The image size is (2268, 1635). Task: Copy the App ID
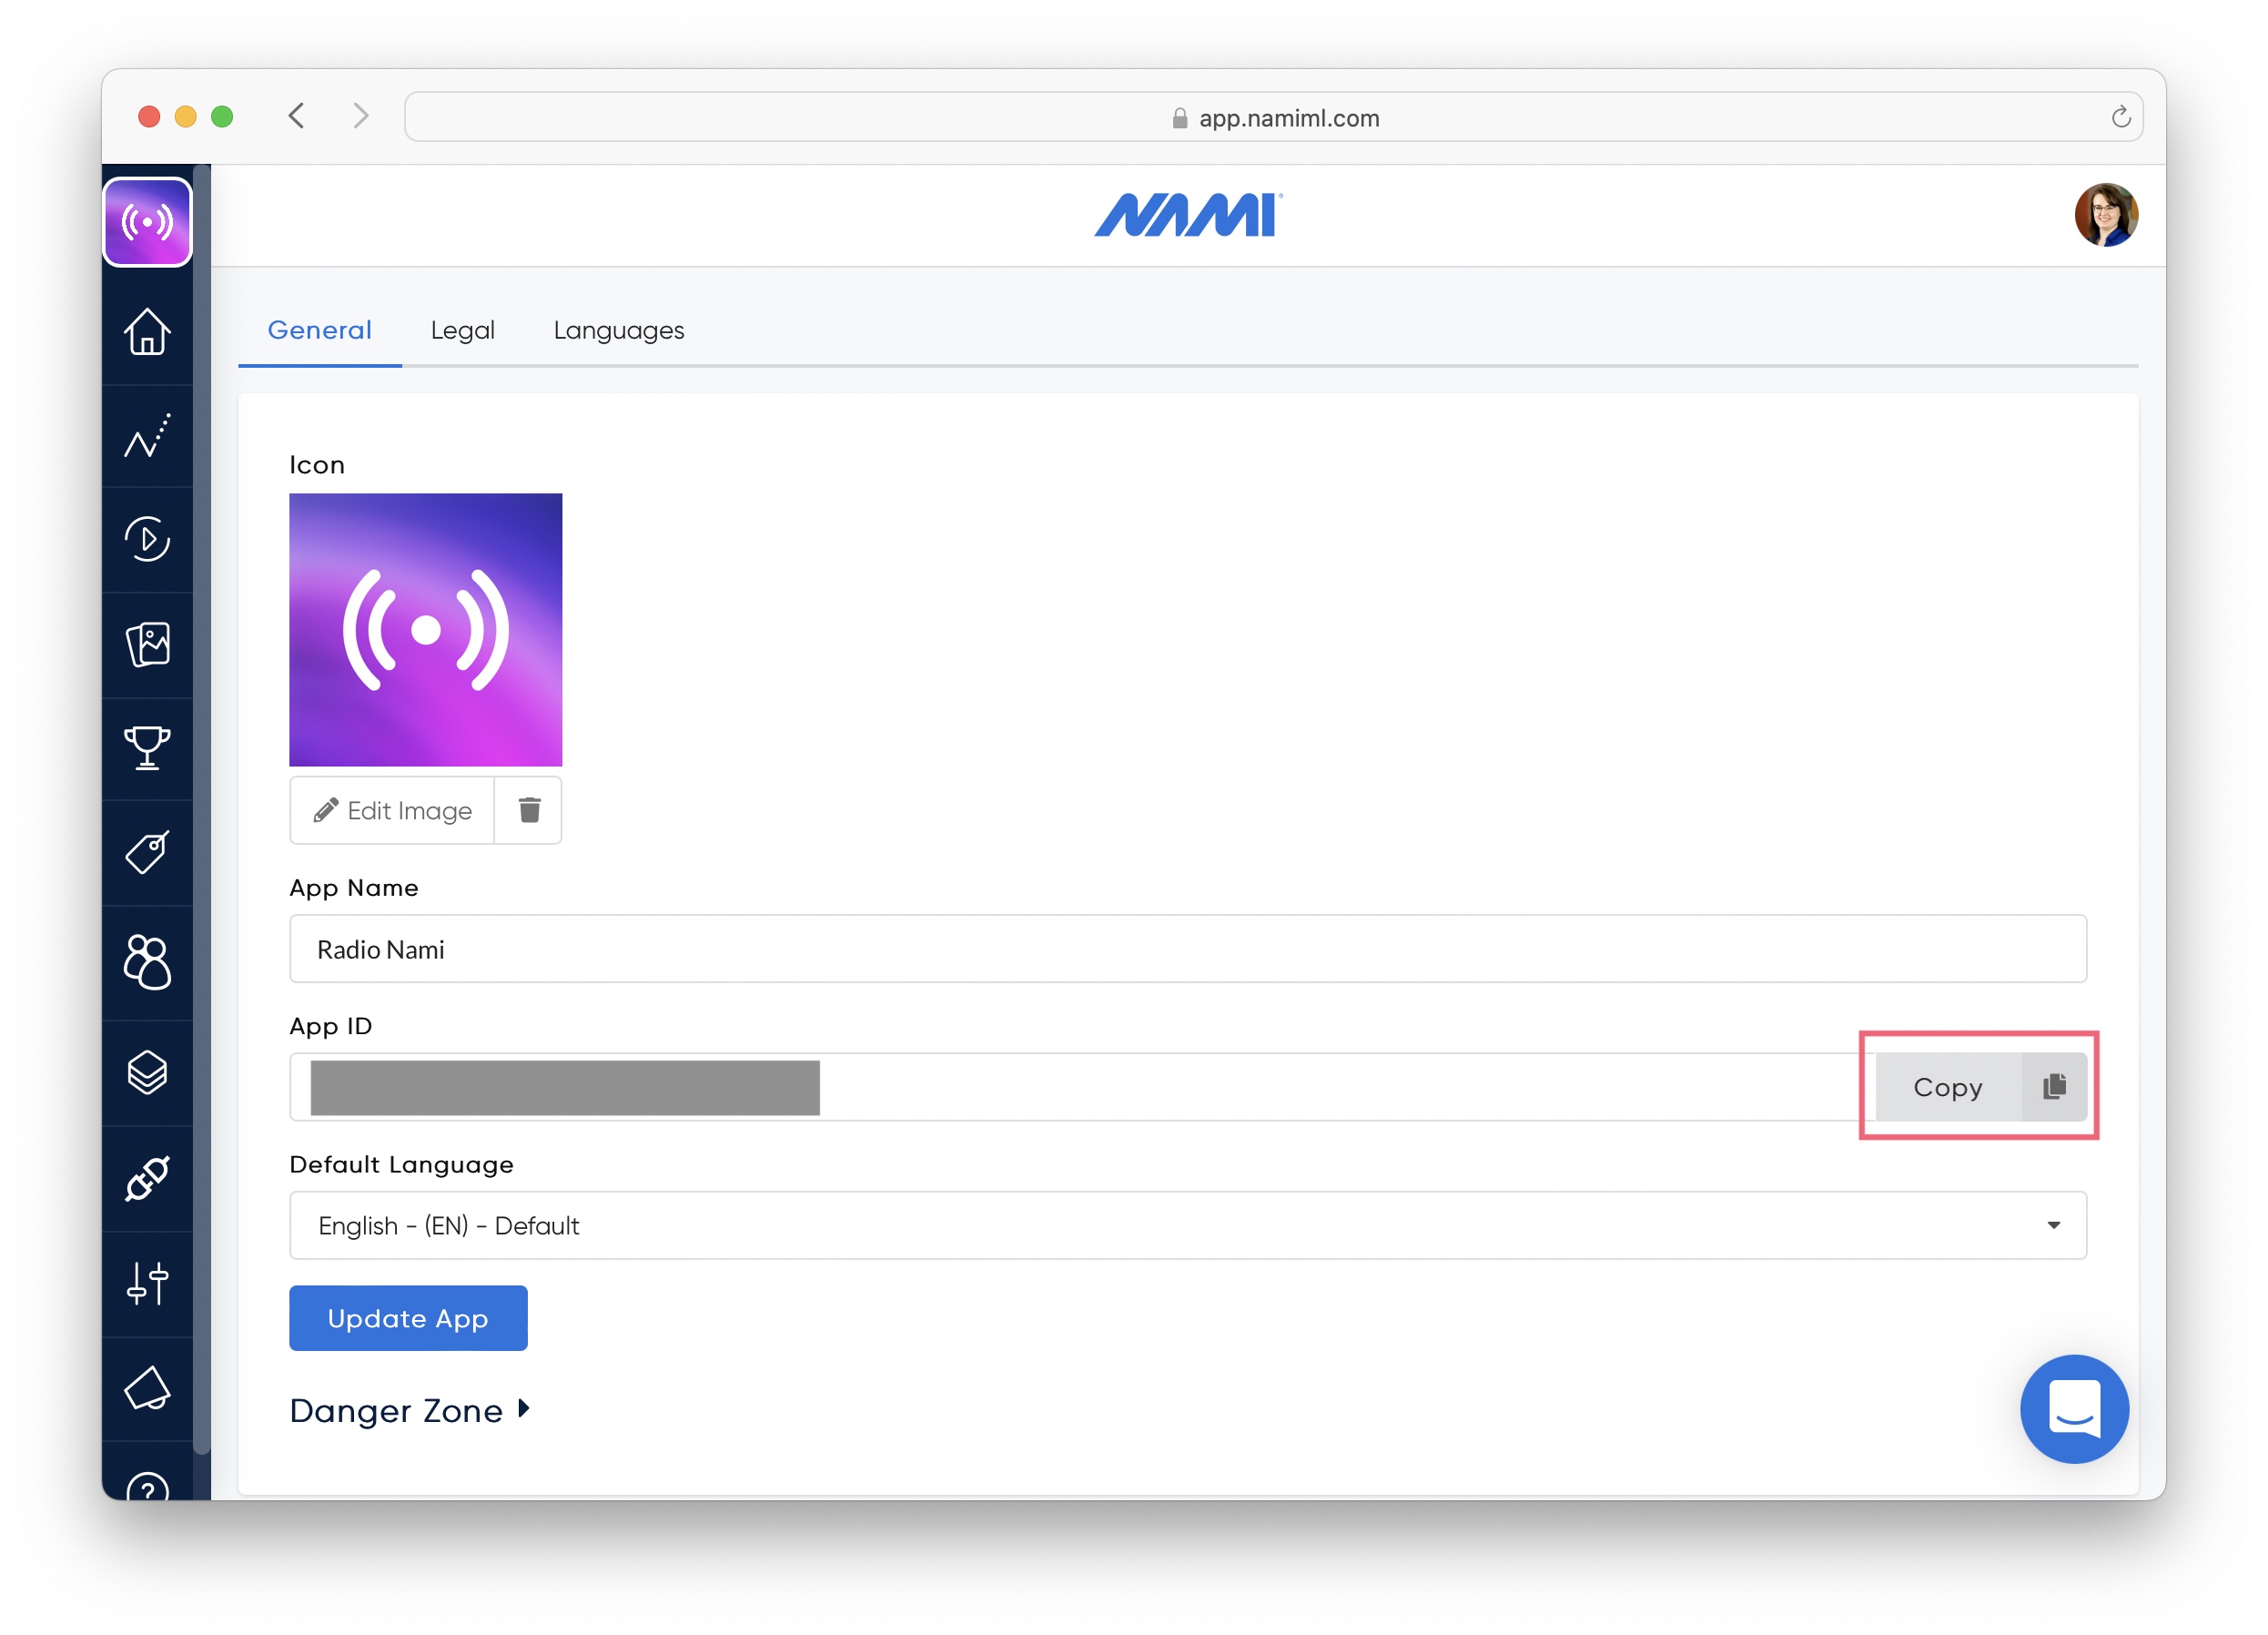(1979, 1086)
